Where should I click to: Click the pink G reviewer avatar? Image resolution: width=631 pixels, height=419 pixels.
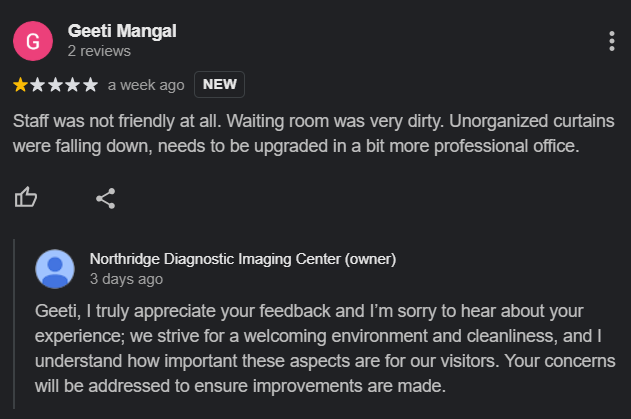33,41
